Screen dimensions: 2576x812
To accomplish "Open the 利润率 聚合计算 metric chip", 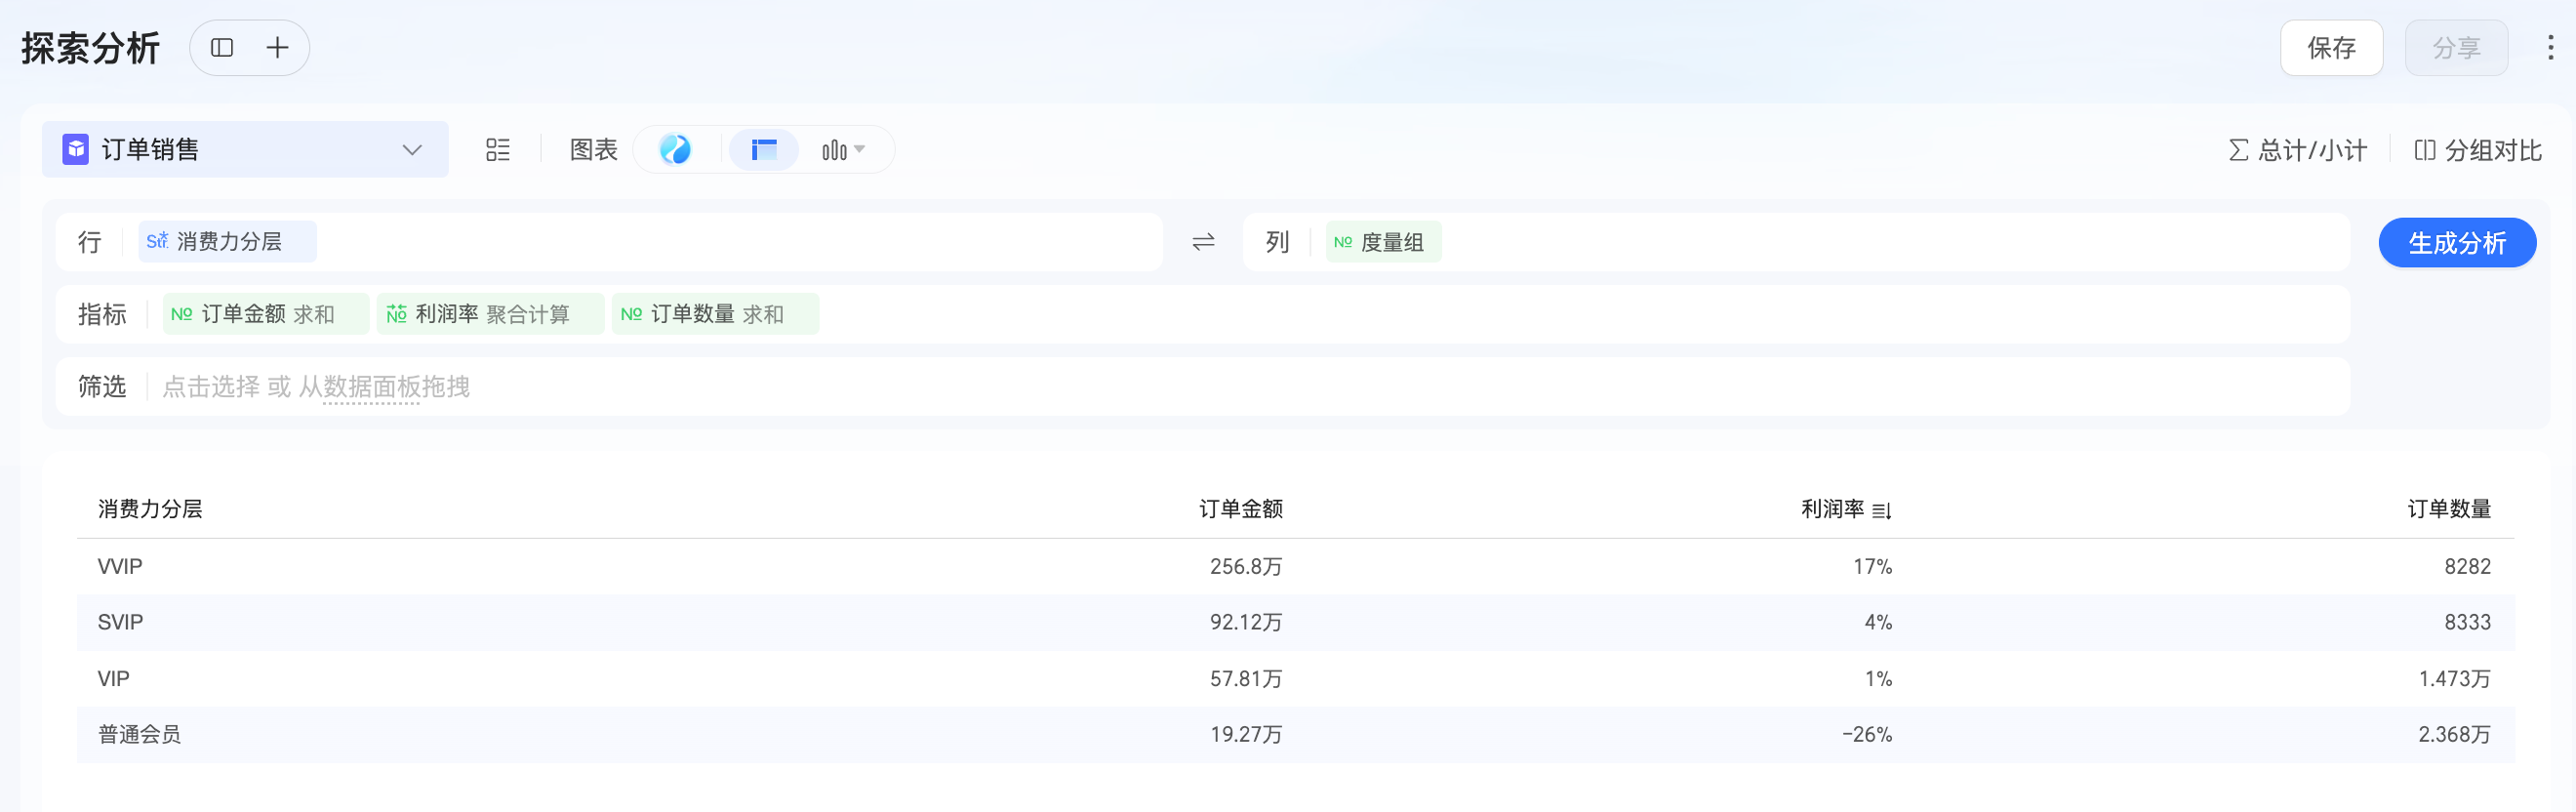I will (x=490, y=314).
